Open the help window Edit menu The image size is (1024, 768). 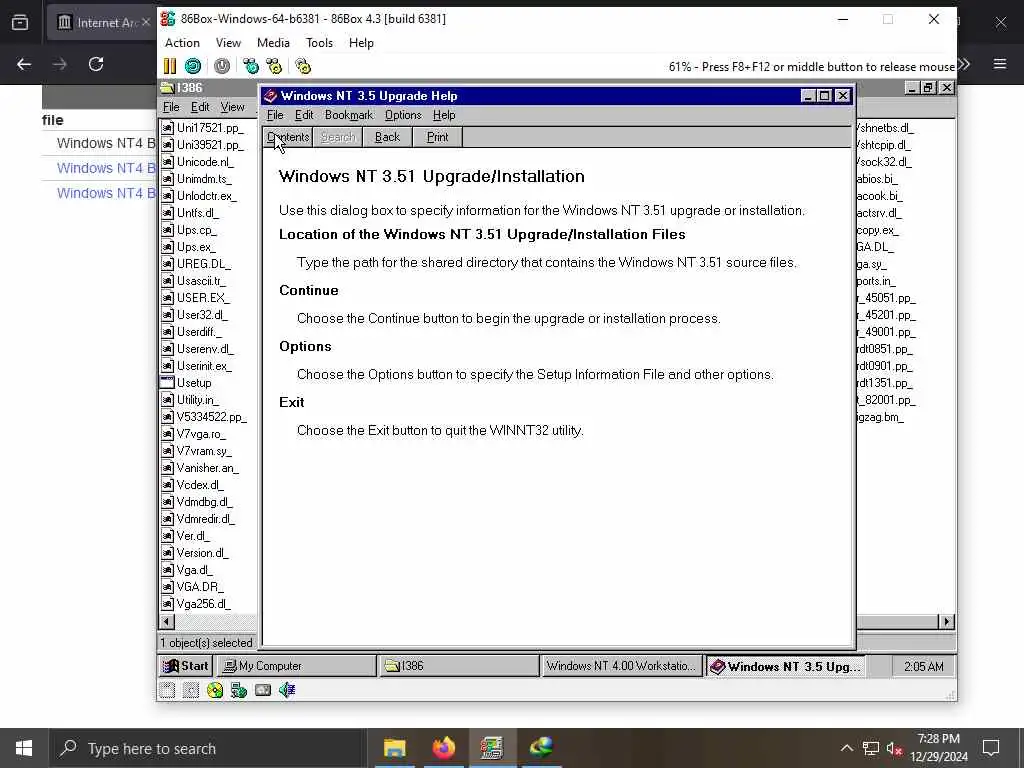tap(304, 115)
